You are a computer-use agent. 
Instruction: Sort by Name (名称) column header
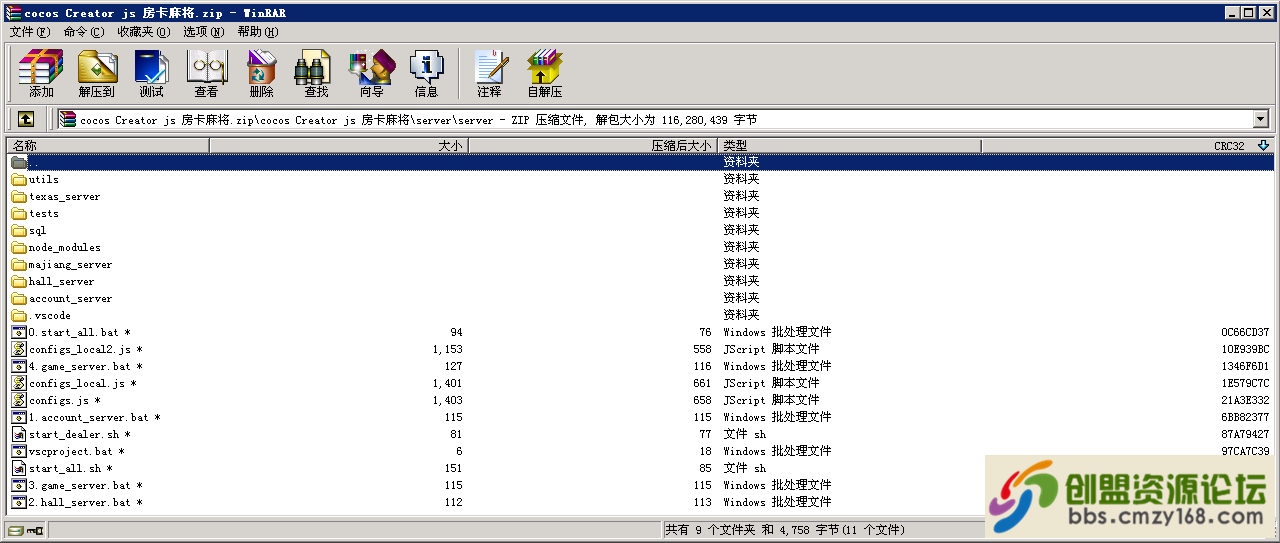pyautogui.click(x=108, y=145)
